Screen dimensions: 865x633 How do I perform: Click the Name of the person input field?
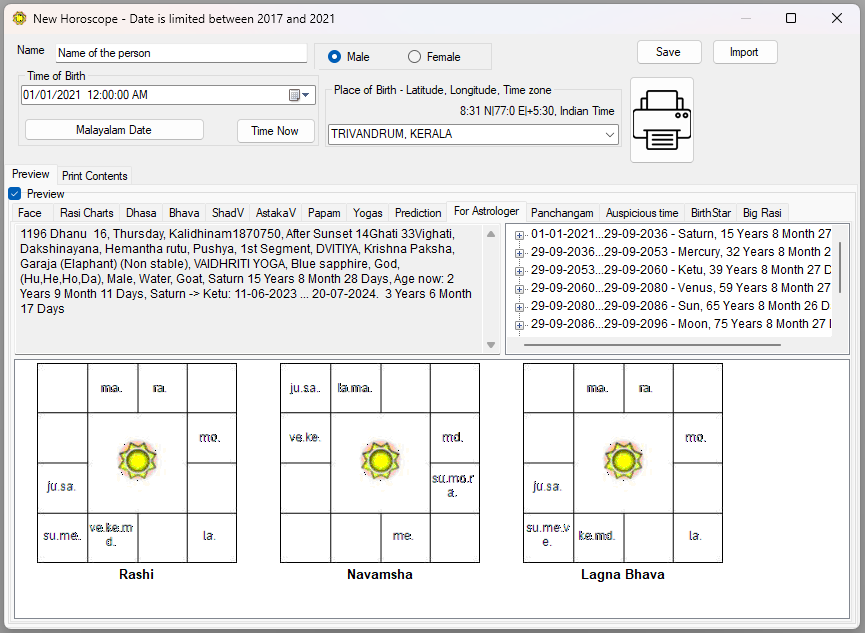tap(180, 52)
